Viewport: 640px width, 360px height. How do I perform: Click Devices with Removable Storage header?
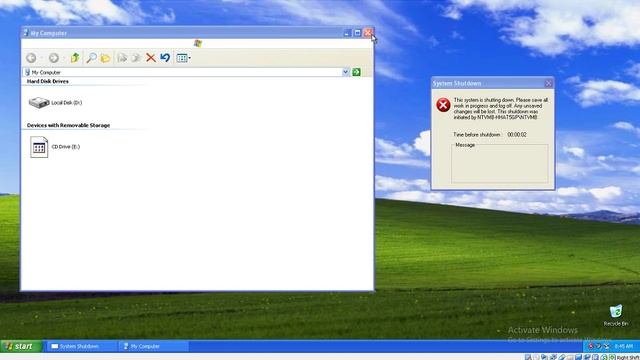click(x=69, y=125)
